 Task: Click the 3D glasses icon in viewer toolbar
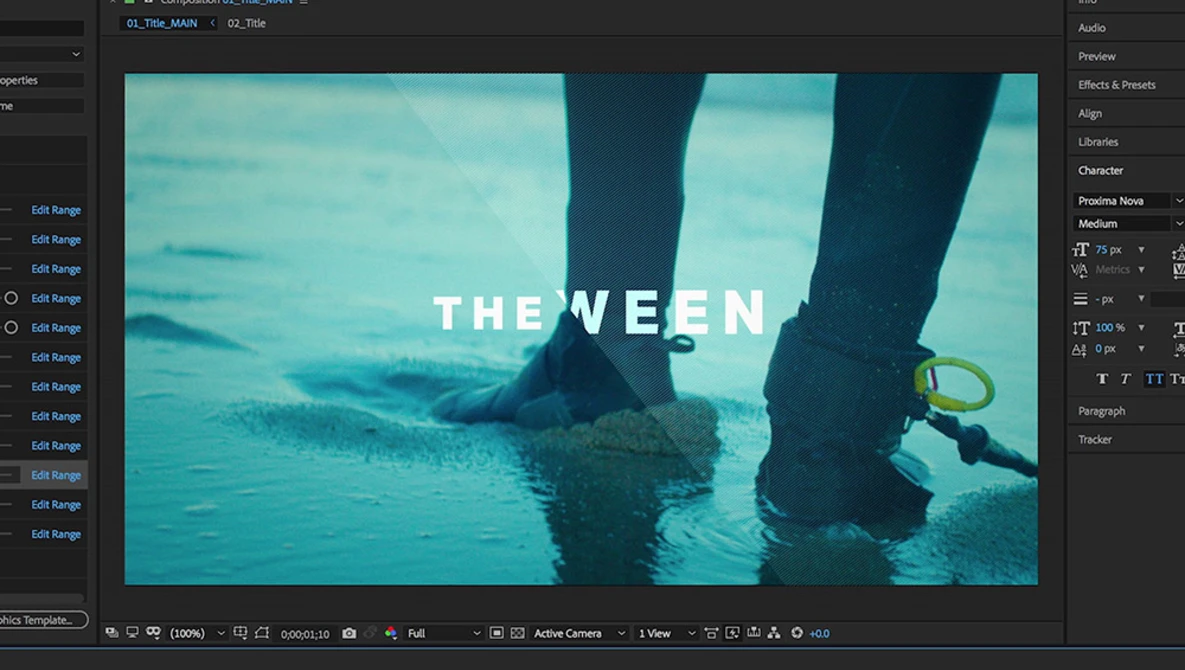coord(153,633)
